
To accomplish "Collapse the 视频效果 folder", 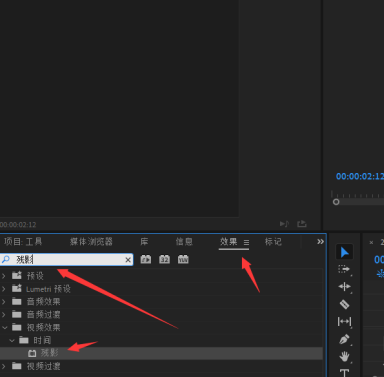I will point(4,328).
